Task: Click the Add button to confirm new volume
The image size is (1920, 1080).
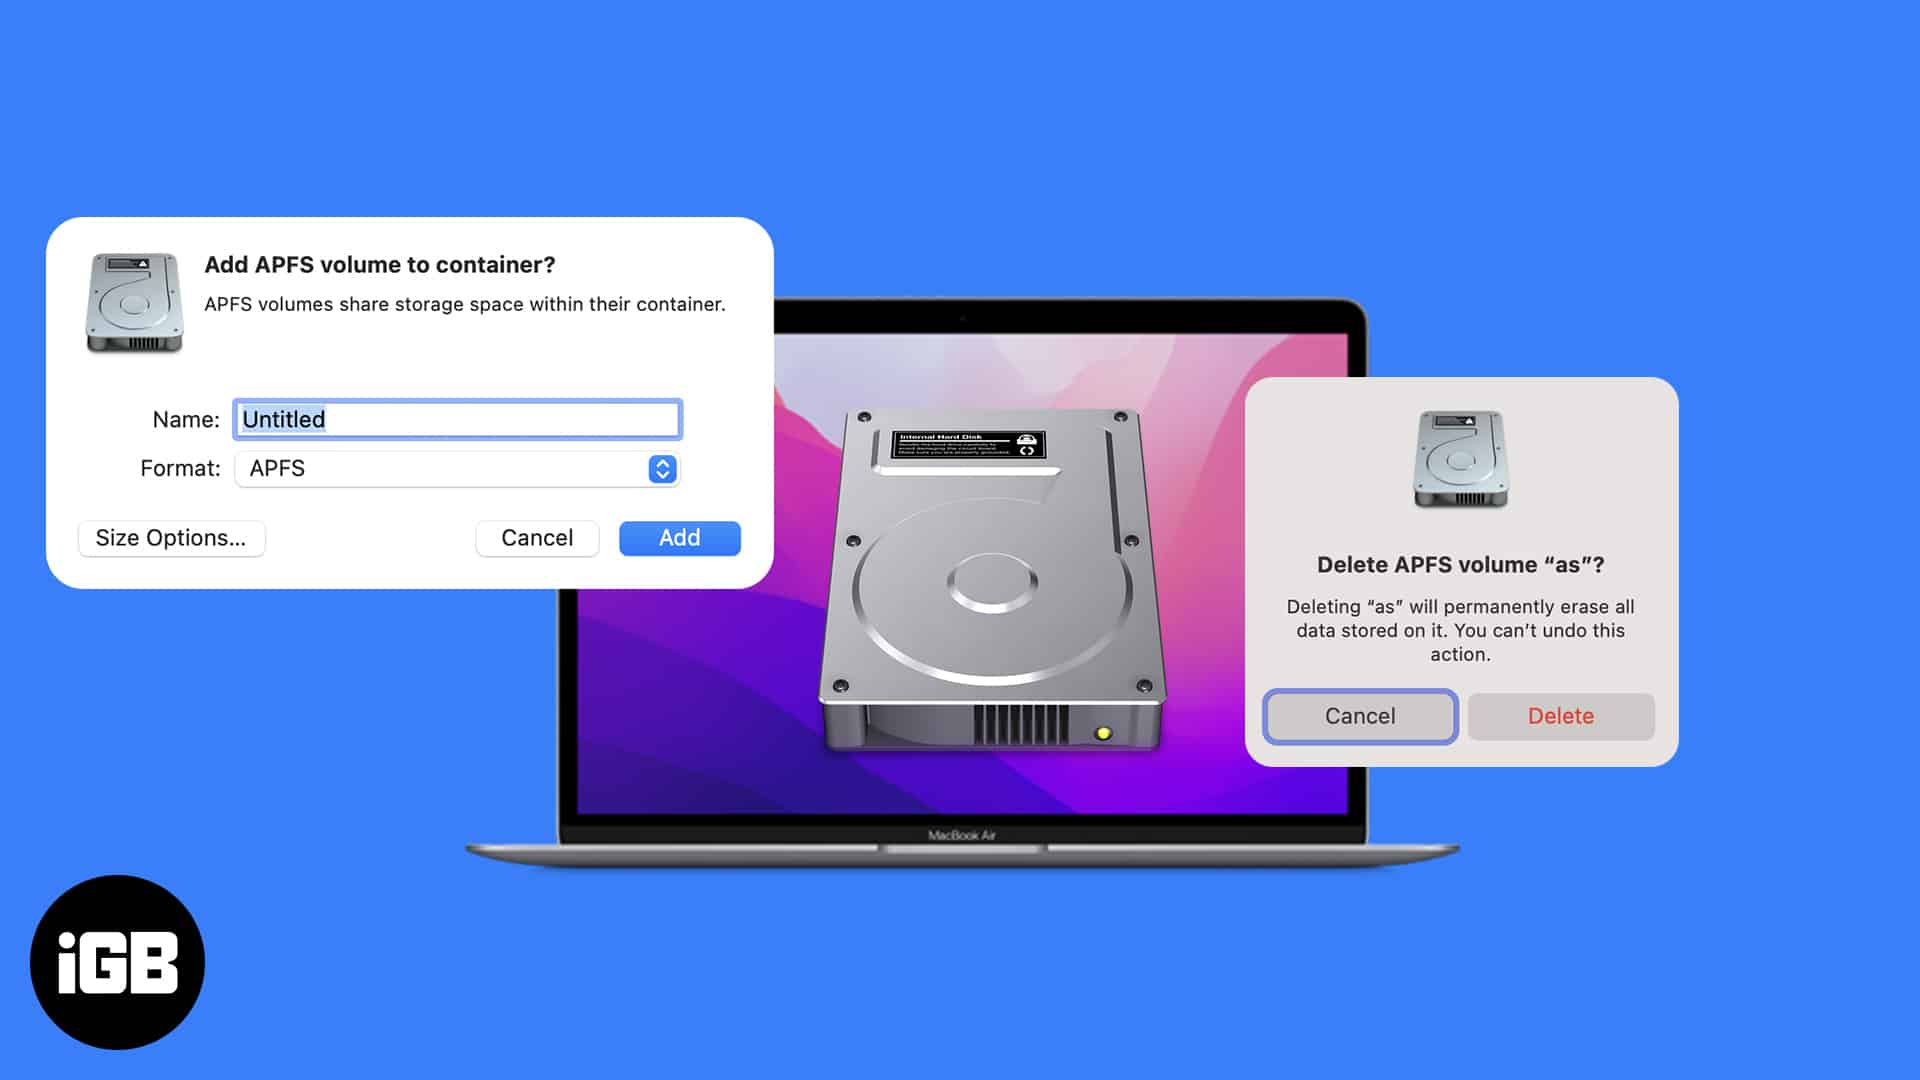Action: 679,537
